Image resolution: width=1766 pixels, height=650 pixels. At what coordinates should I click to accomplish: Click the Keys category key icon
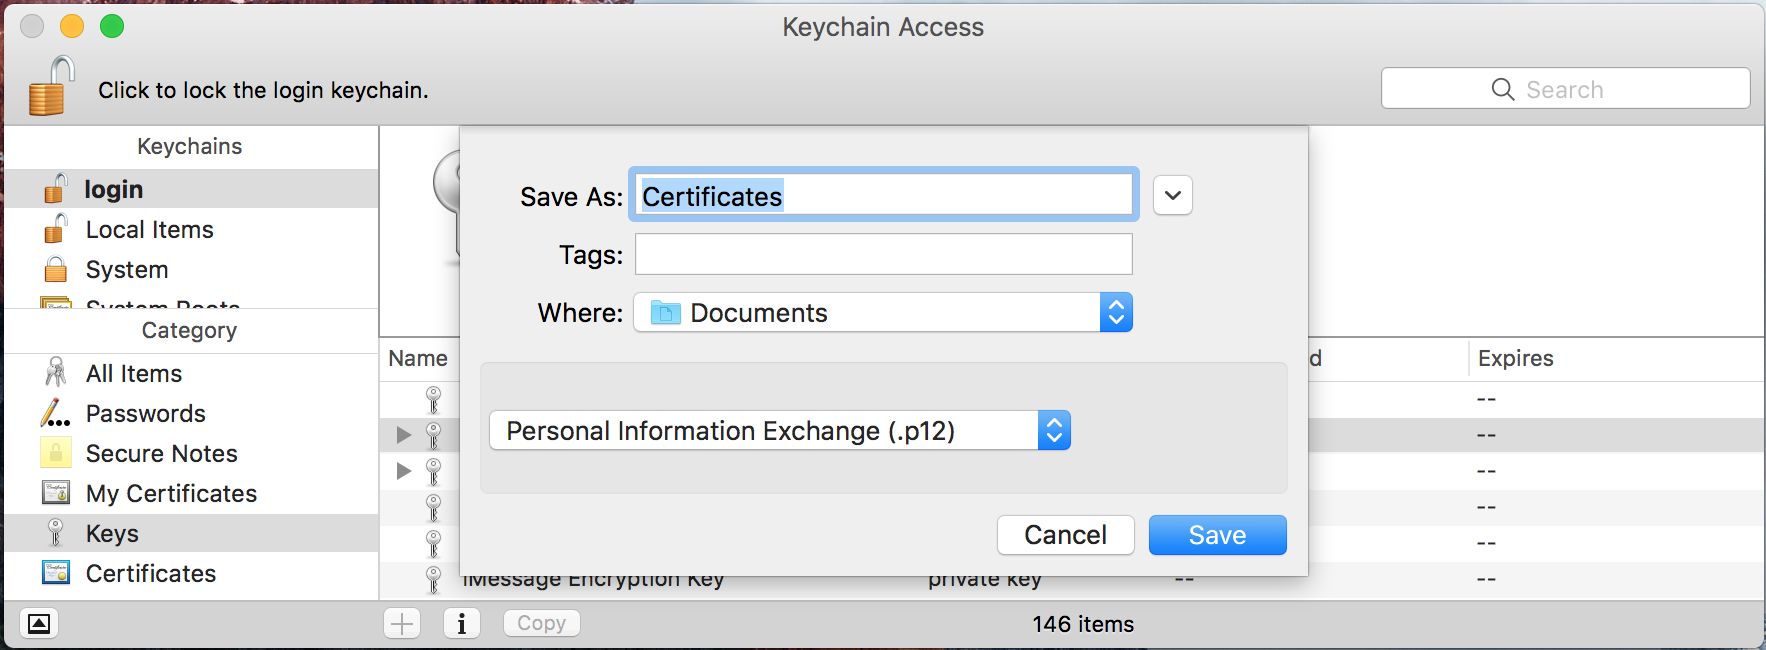[x=56, y=532]
